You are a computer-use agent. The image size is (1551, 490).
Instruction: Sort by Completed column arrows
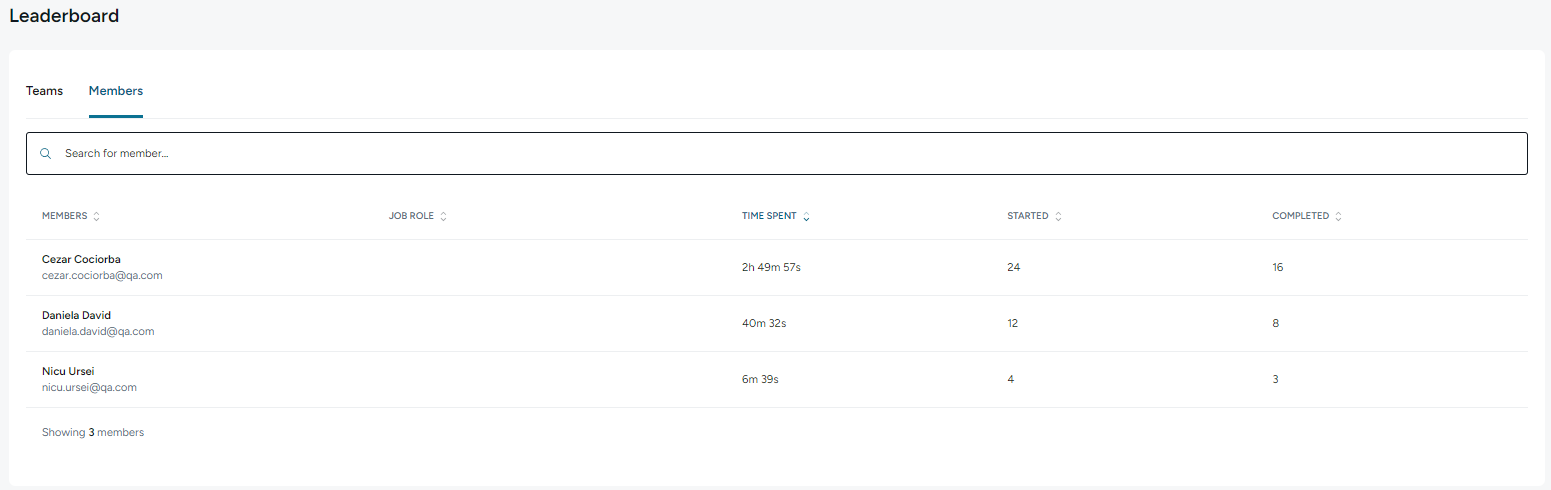click(1338, 216)
